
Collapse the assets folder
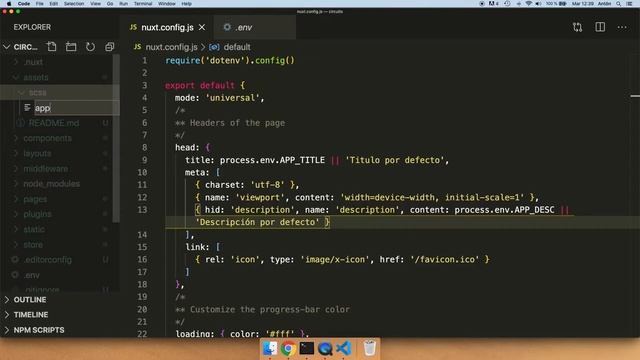pyautogui.click(x=16, y=77)
